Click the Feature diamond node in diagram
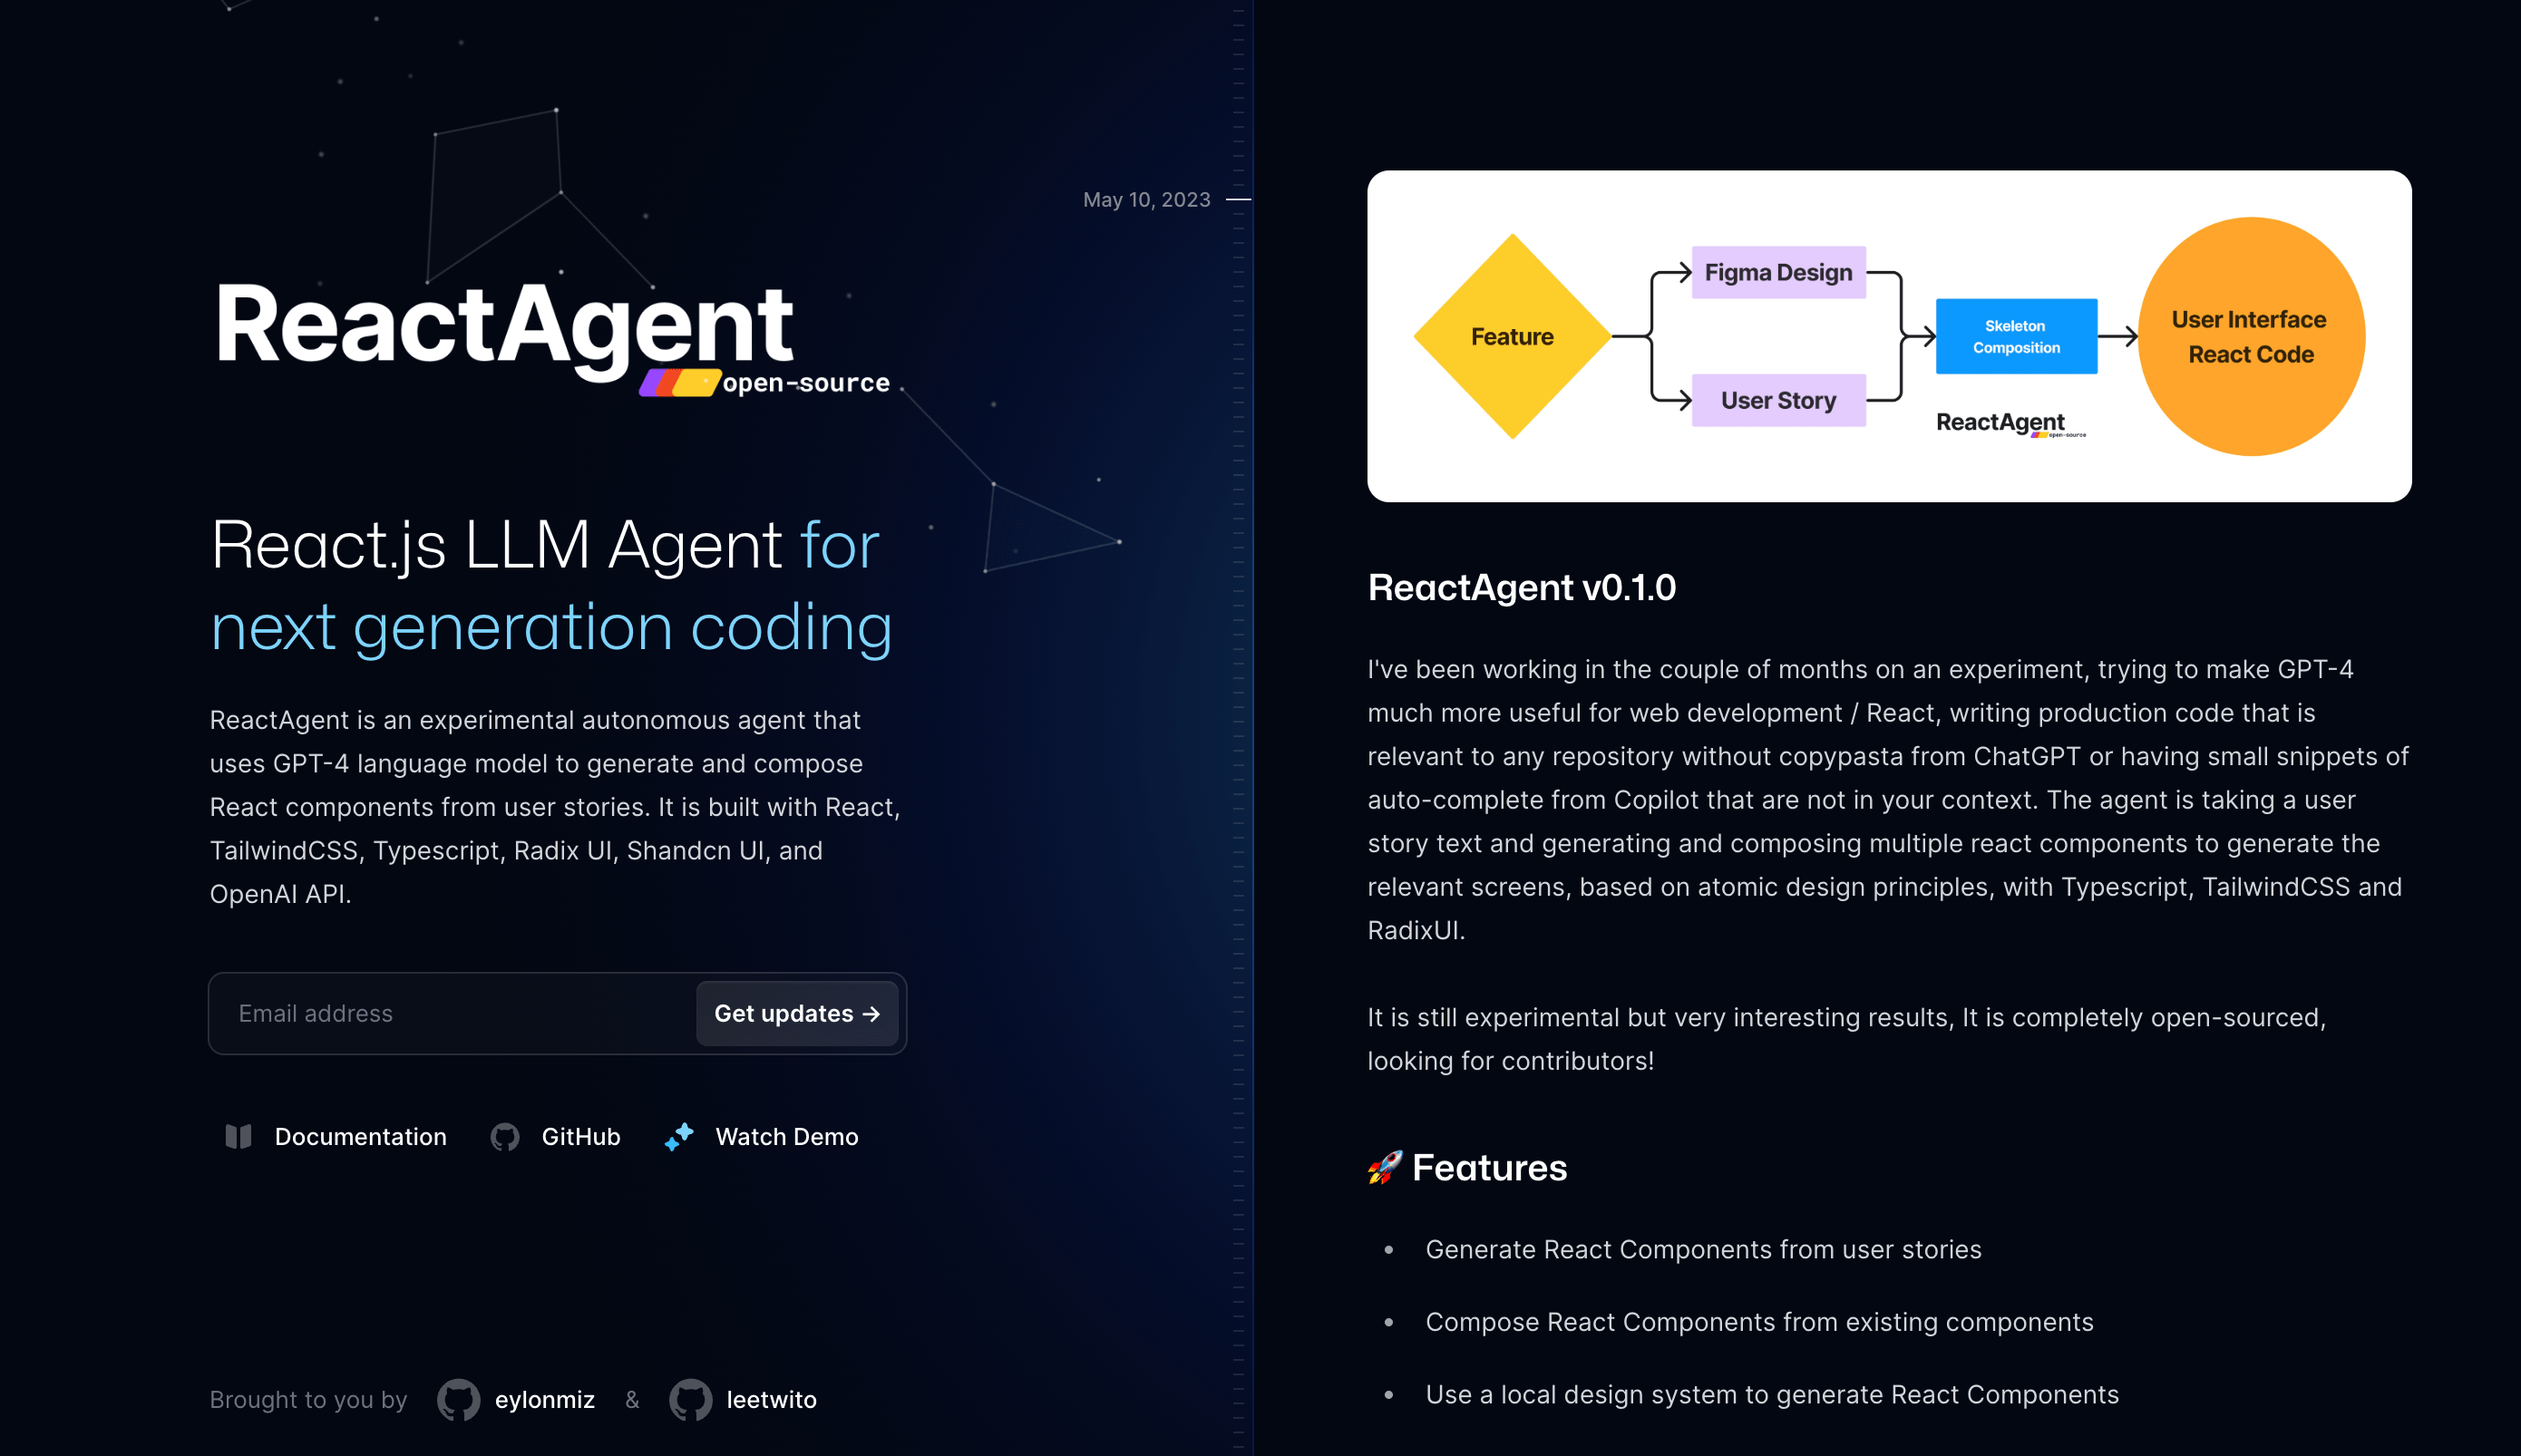 1506,335
